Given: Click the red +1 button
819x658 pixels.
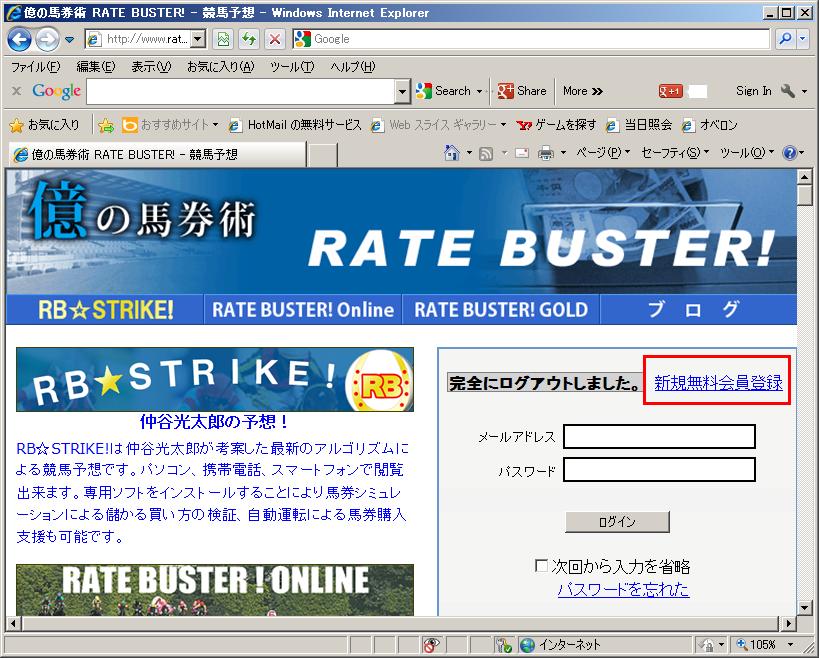Looking at the screenshot, I should point(671,91).
